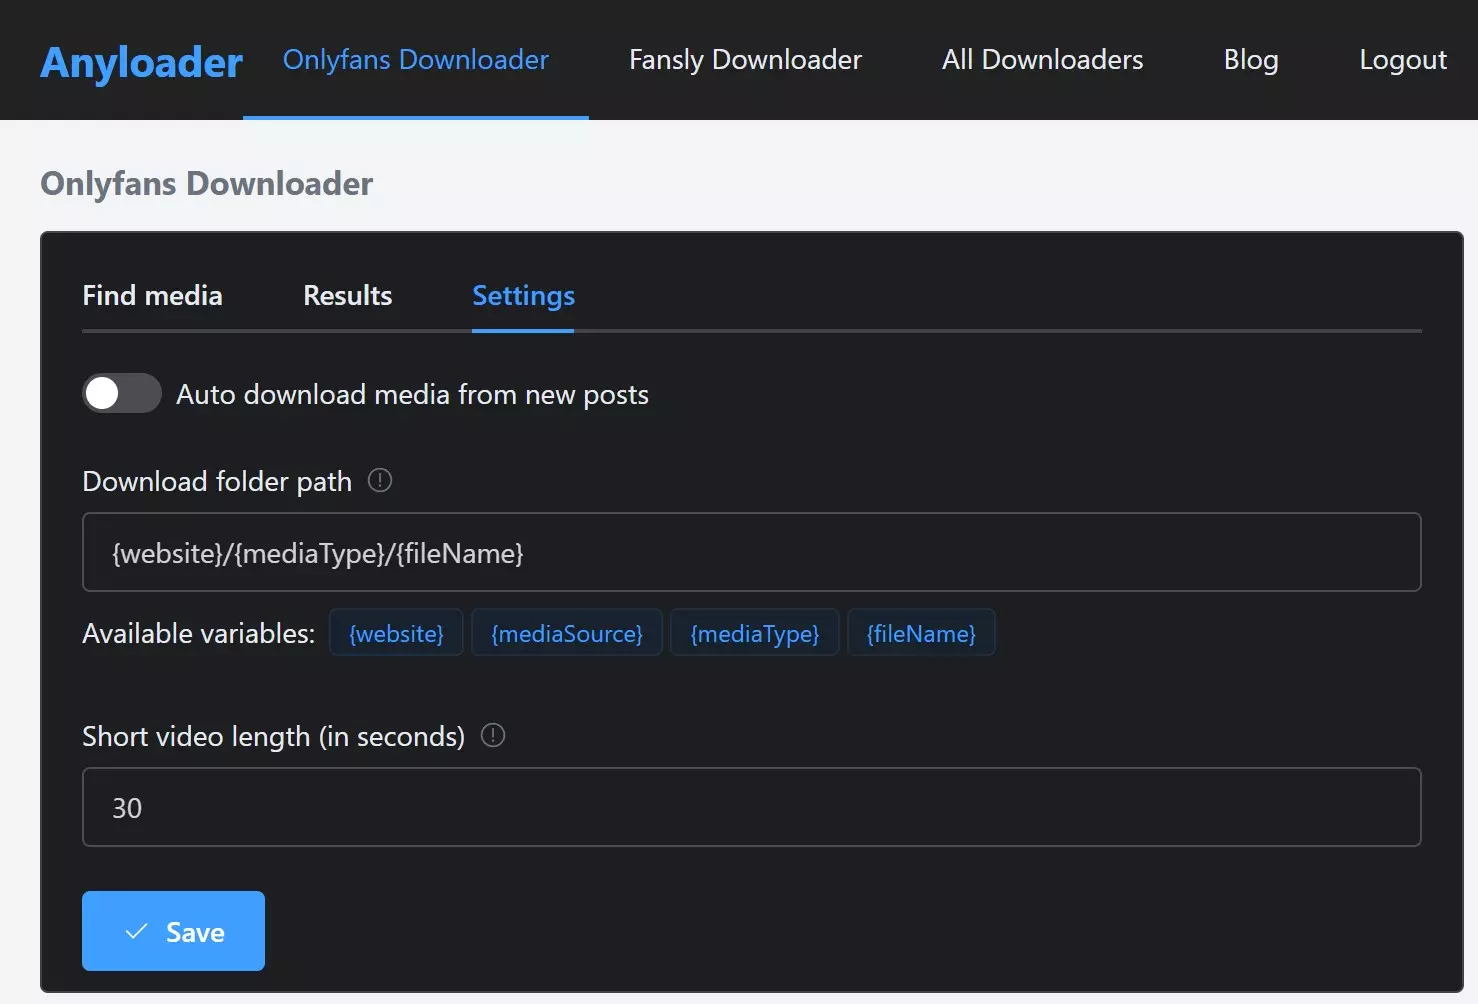Click Logout in the header

point(1403,60)
